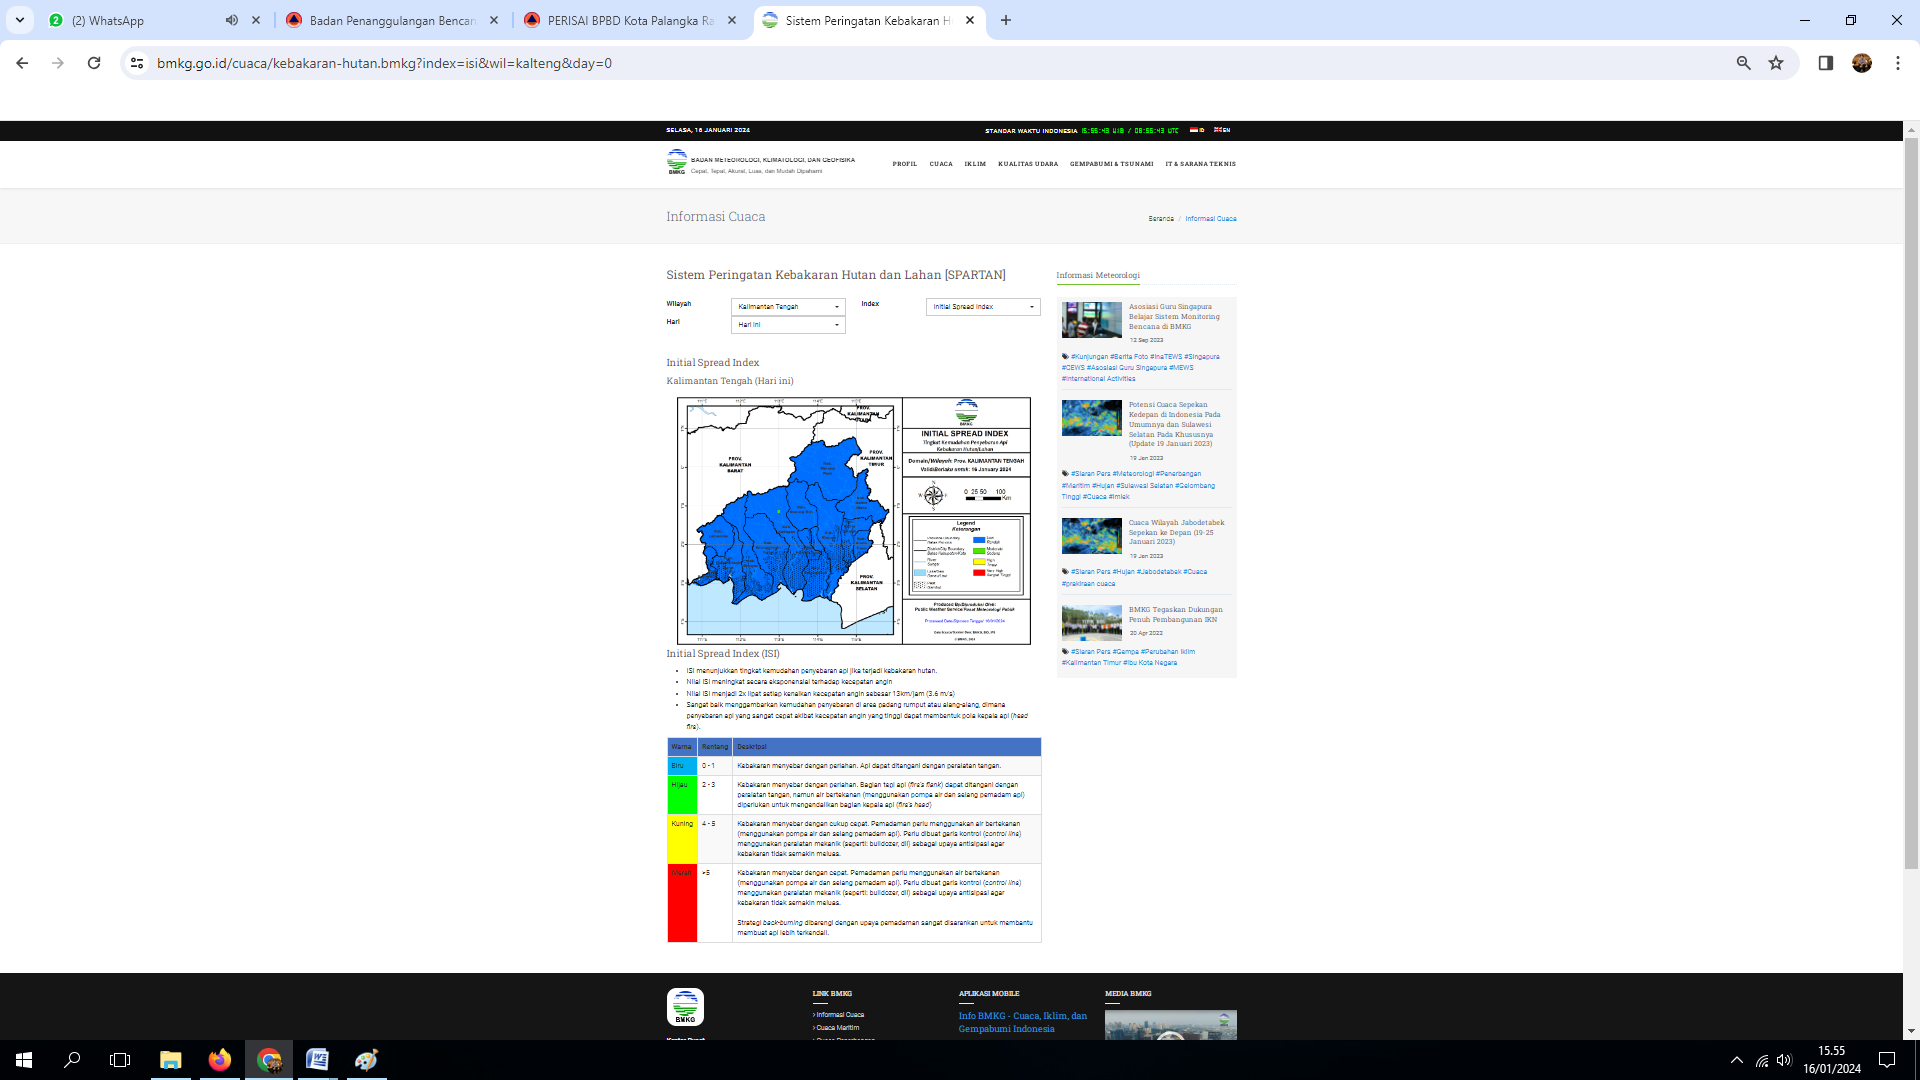This screenshot has width=1920, height=1080.
Task: Open BMKG Tegaskan Dukungan Penuh Pembangunan IKN
Action: pos(1176,614)
